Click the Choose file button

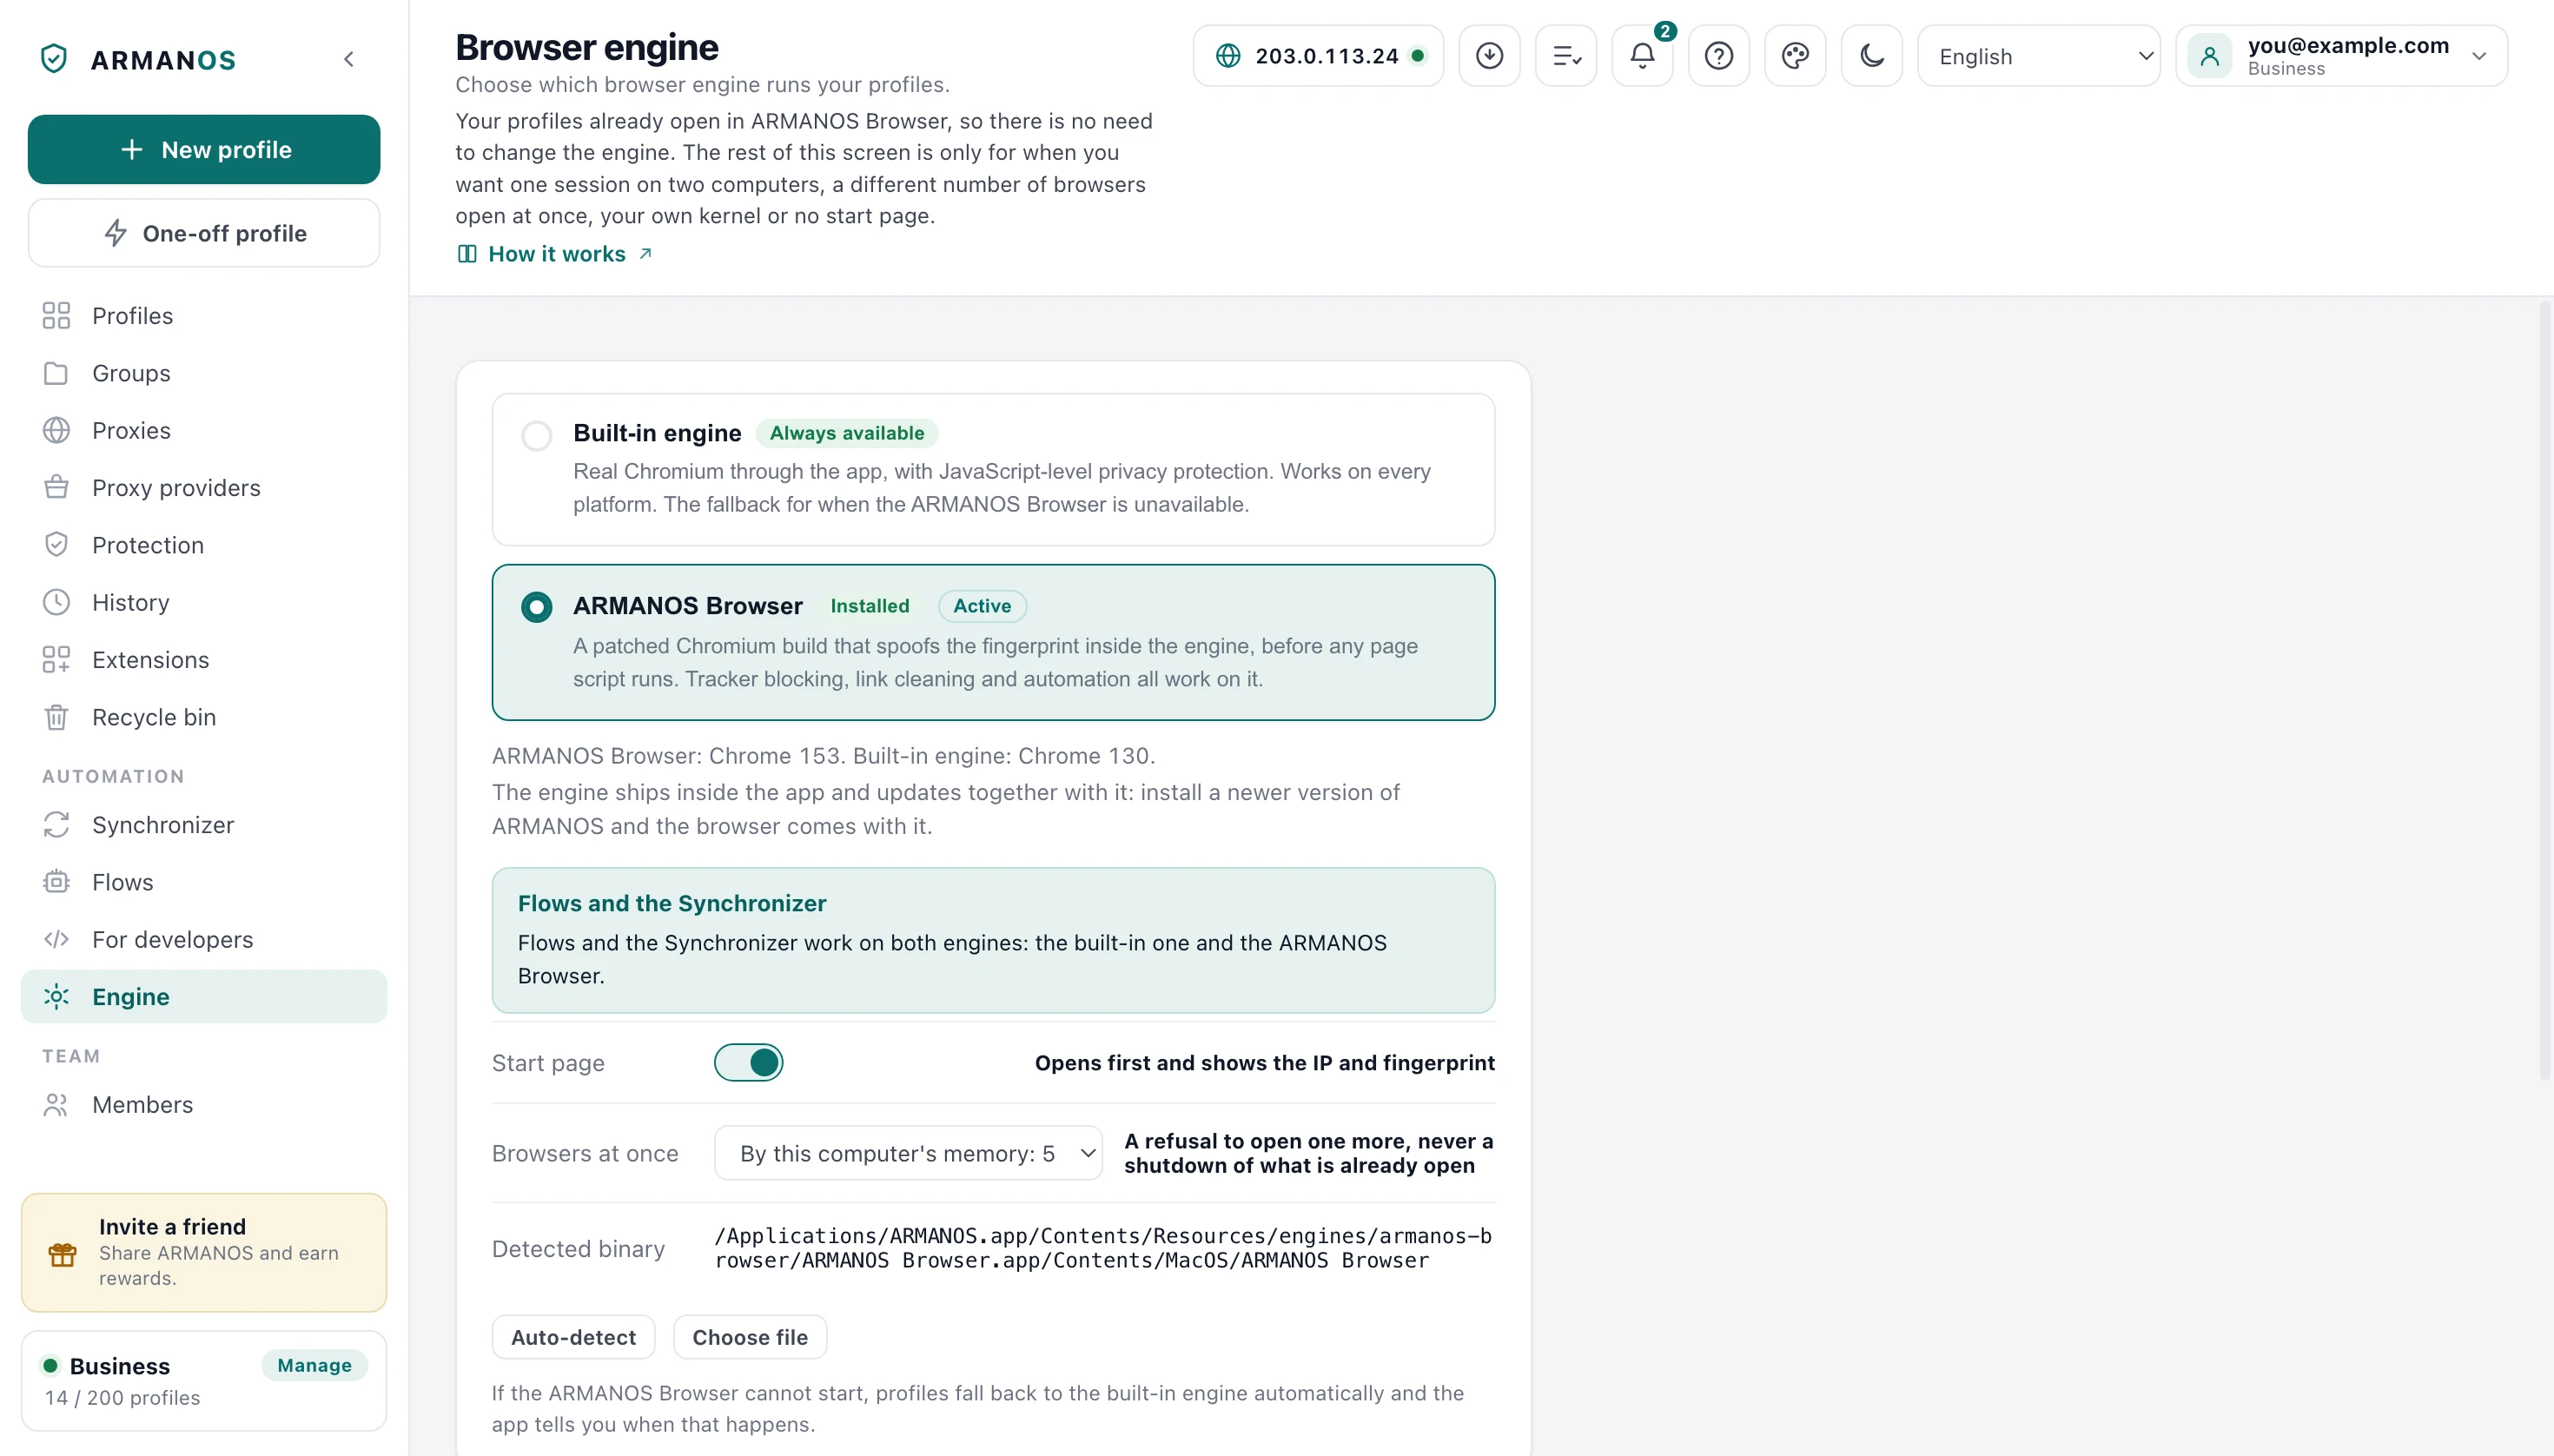point(750,1337)
